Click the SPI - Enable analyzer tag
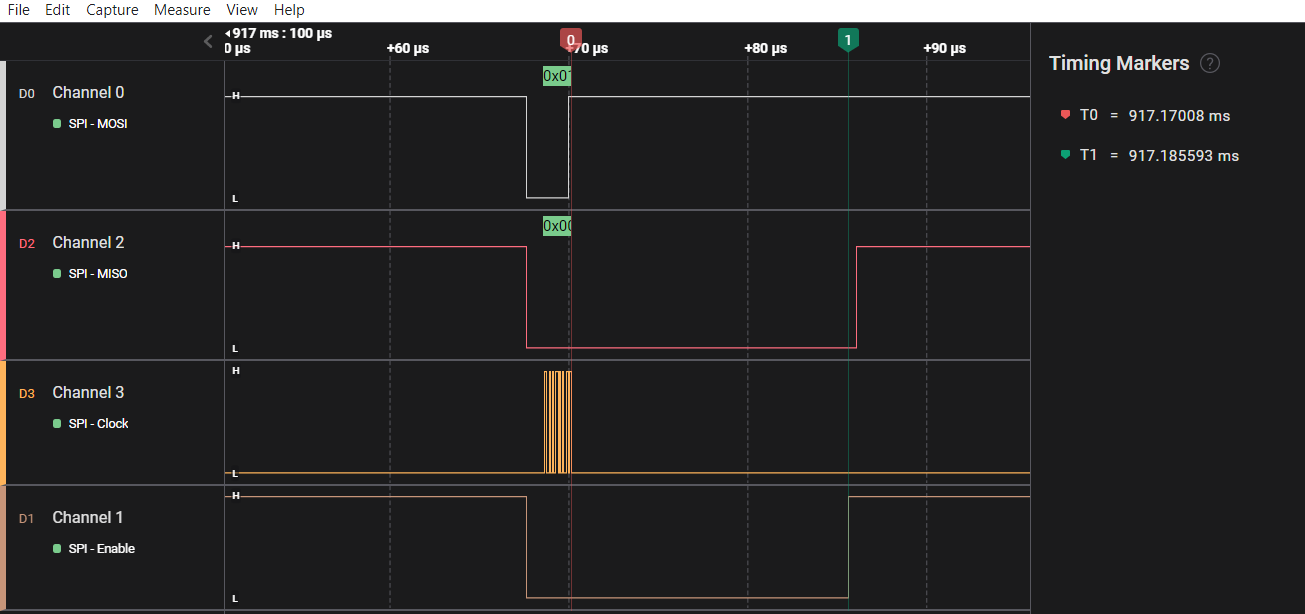This screenshot has height=614, width=1305. [x=94, y=549]
